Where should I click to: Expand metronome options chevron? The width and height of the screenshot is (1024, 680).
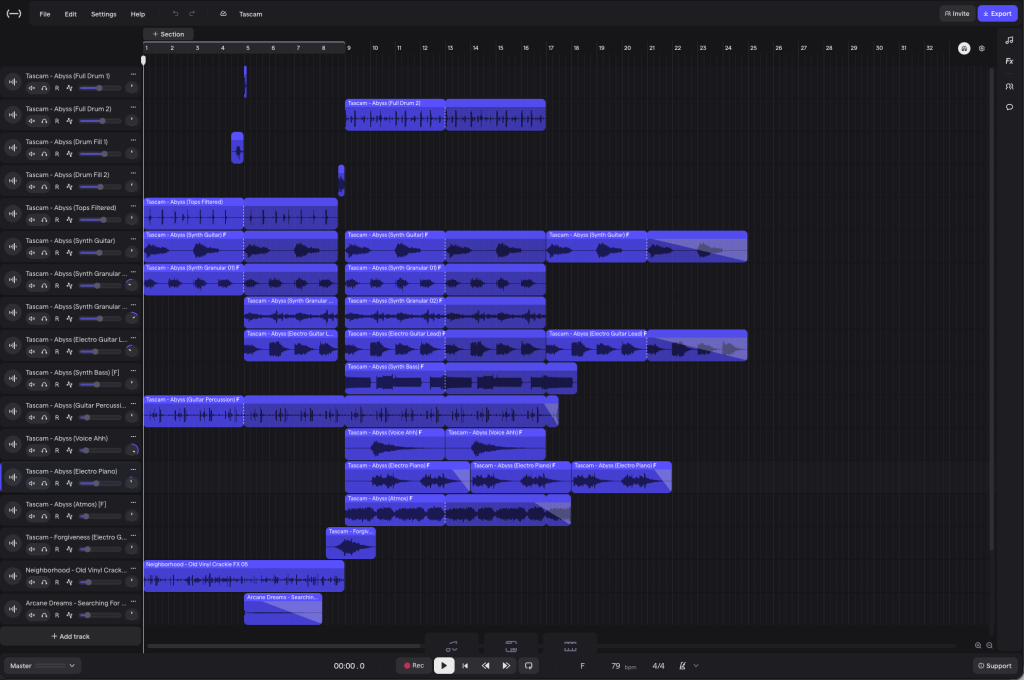click(696, 666)
